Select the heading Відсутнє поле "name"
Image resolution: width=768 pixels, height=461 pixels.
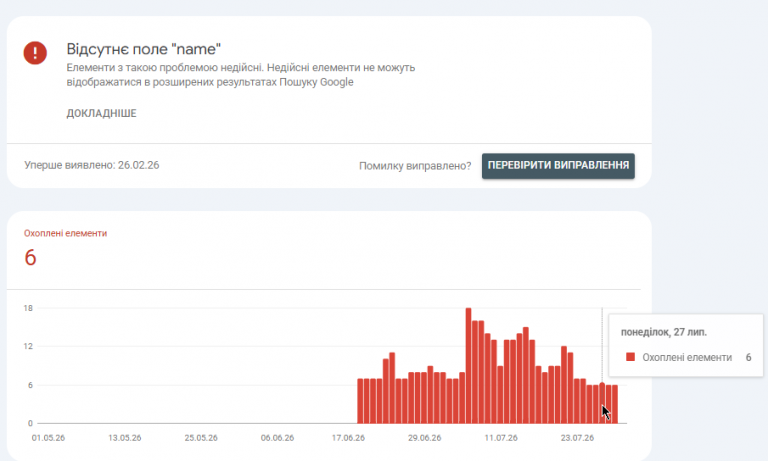tap(144, 49)
